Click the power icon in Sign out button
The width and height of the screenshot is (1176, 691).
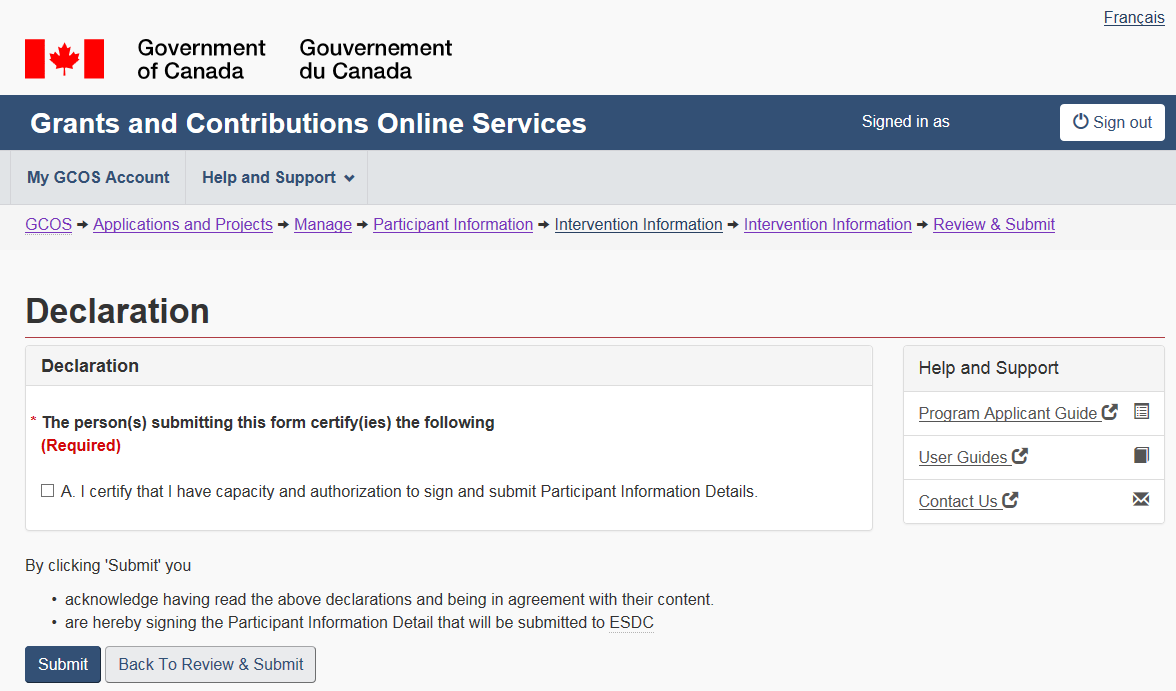click(x=1080, y=122)
